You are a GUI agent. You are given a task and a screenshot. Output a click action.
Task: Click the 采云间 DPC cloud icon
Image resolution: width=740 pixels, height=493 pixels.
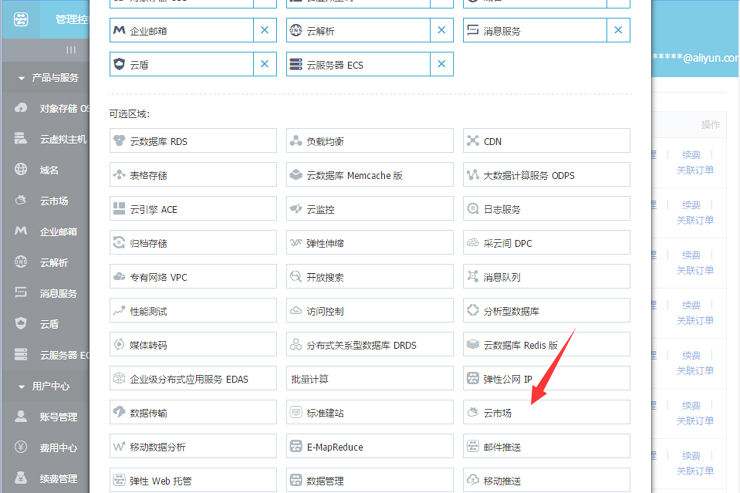click(472, 242)
